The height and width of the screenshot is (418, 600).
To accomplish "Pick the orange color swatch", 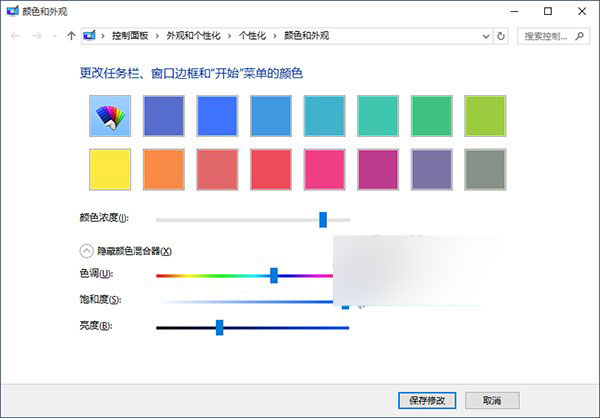I will [165, 170].
